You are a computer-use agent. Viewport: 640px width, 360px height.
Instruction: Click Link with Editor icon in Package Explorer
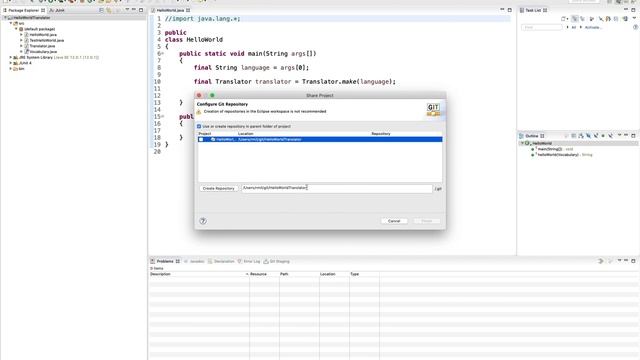coord(109,10)
